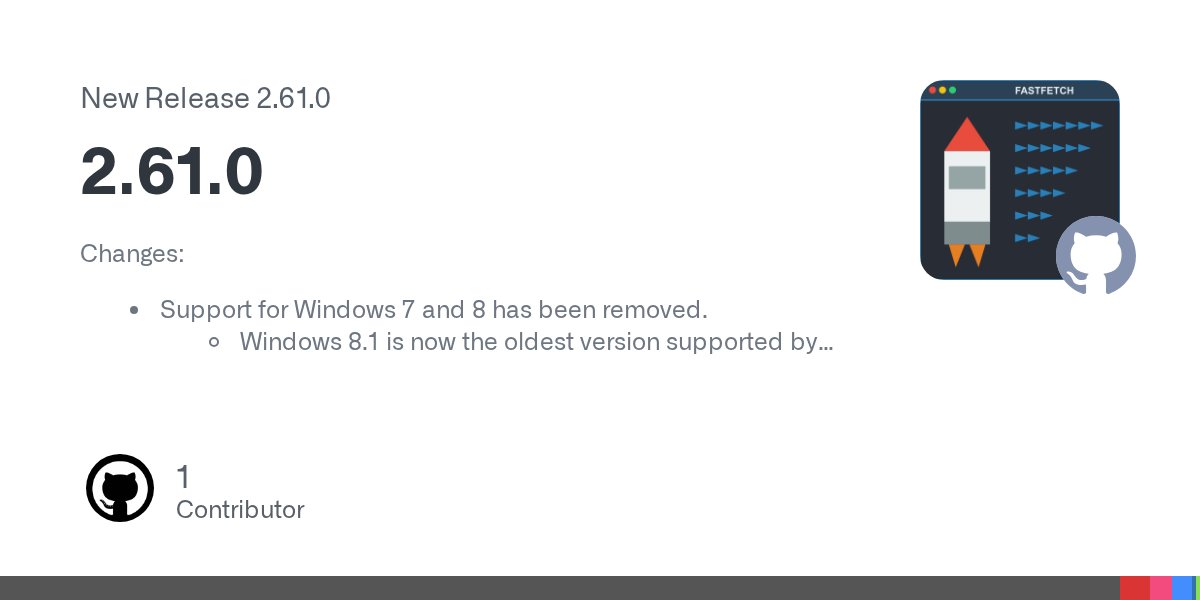The image size is (1200, 600).
Task: Click the pink language bar segment
Action: coord(1161,588)
